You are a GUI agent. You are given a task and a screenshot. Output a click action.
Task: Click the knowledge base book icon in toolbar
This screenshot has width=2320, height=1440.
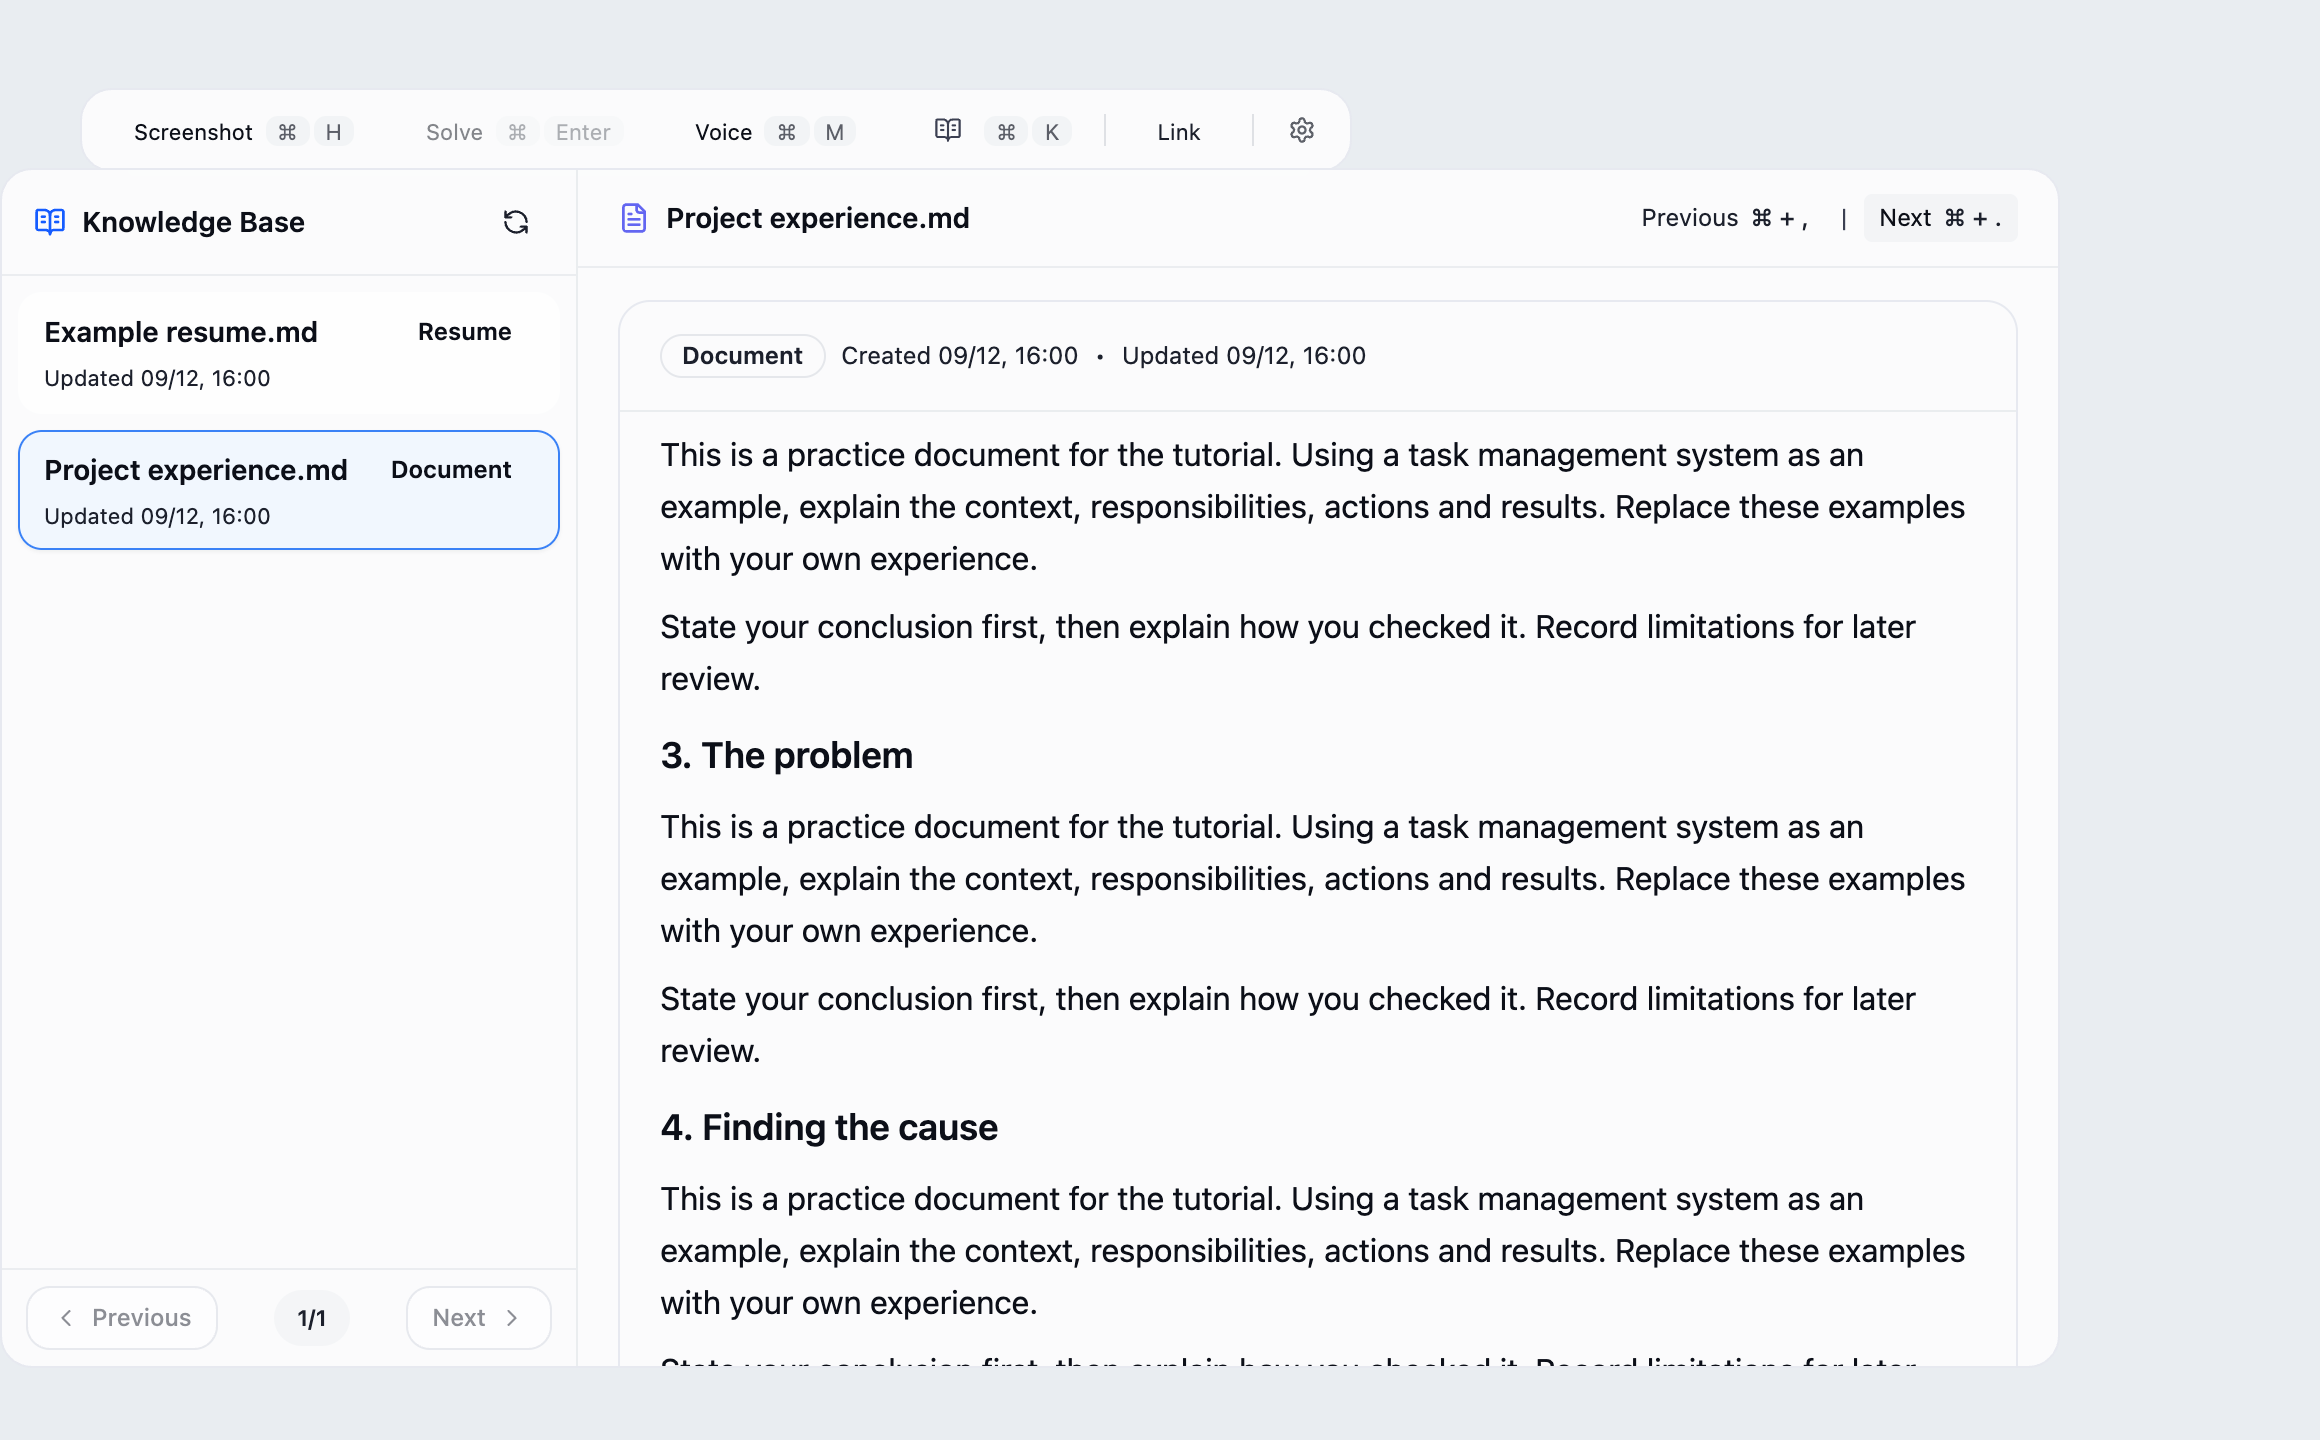click(947, 131)
